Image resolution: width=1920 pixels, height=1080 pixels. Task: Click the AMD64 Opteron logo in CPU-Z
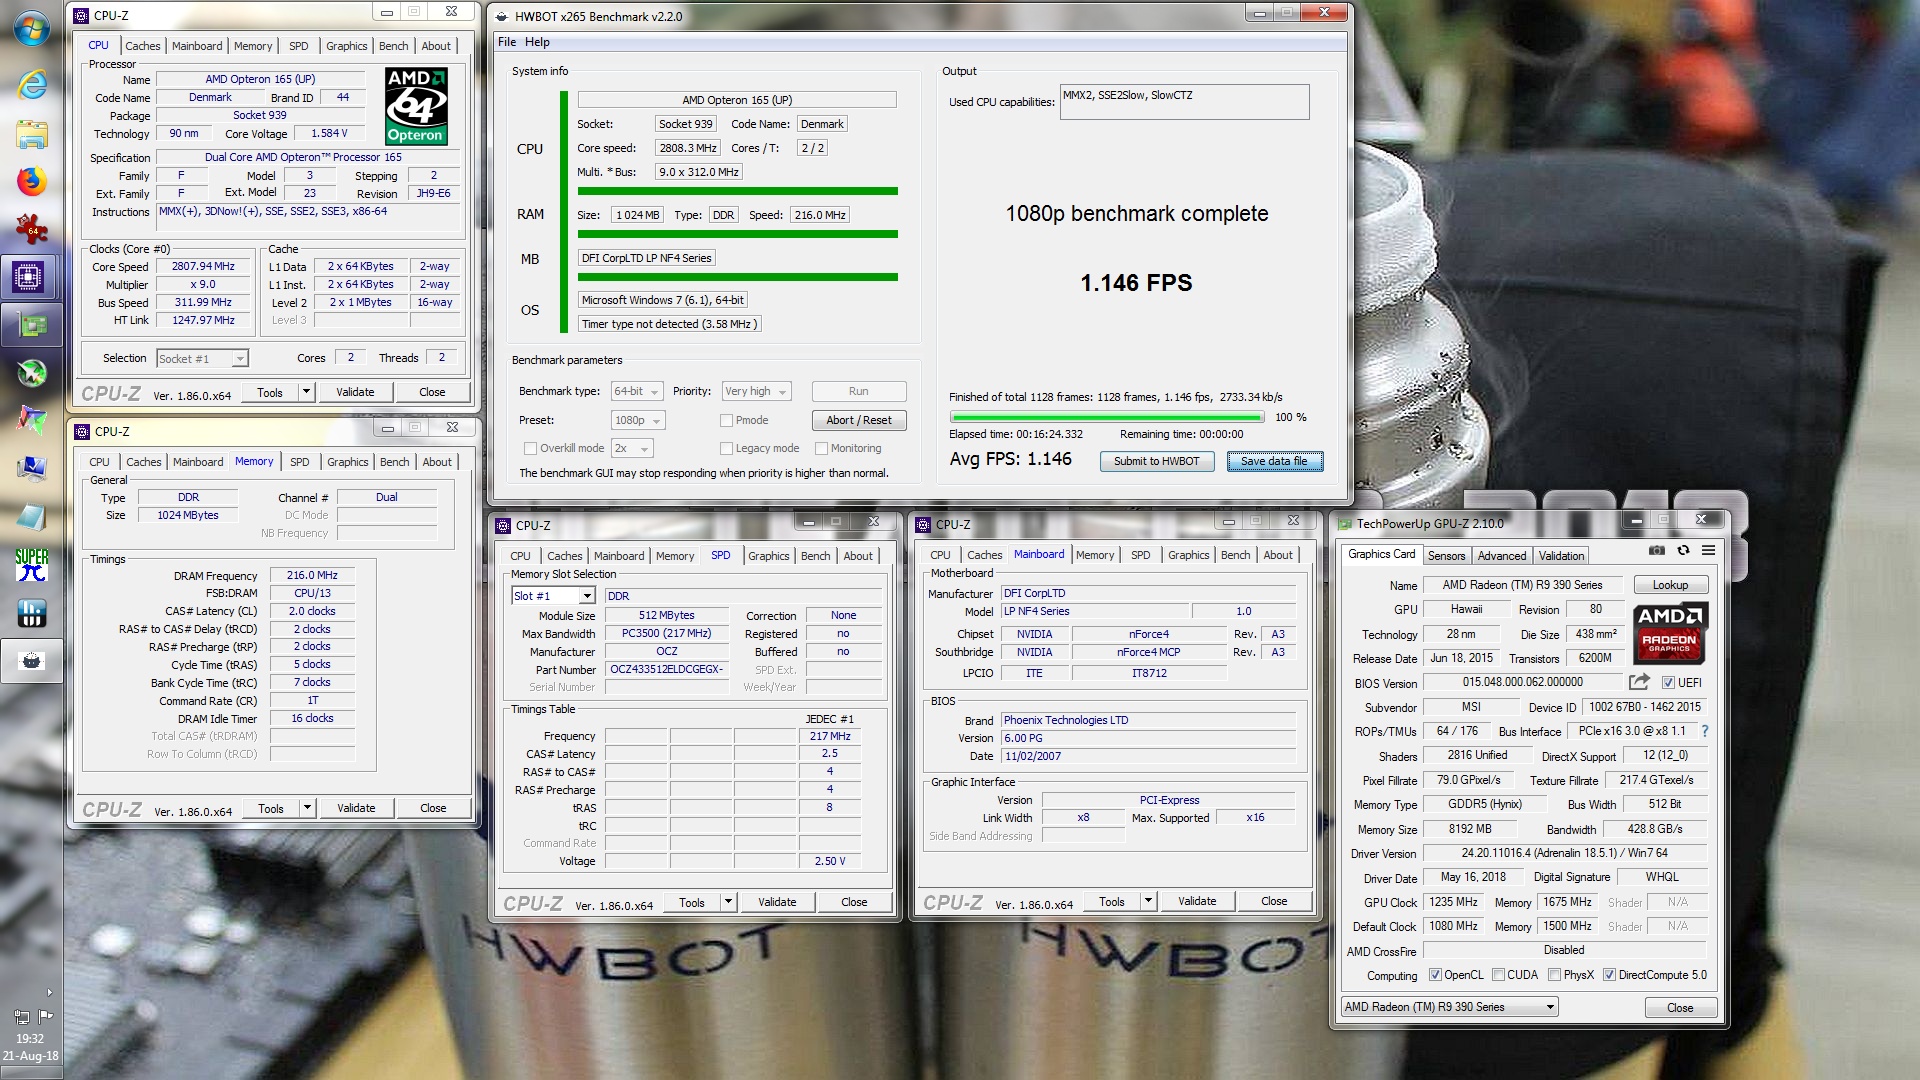coord(416,106)
